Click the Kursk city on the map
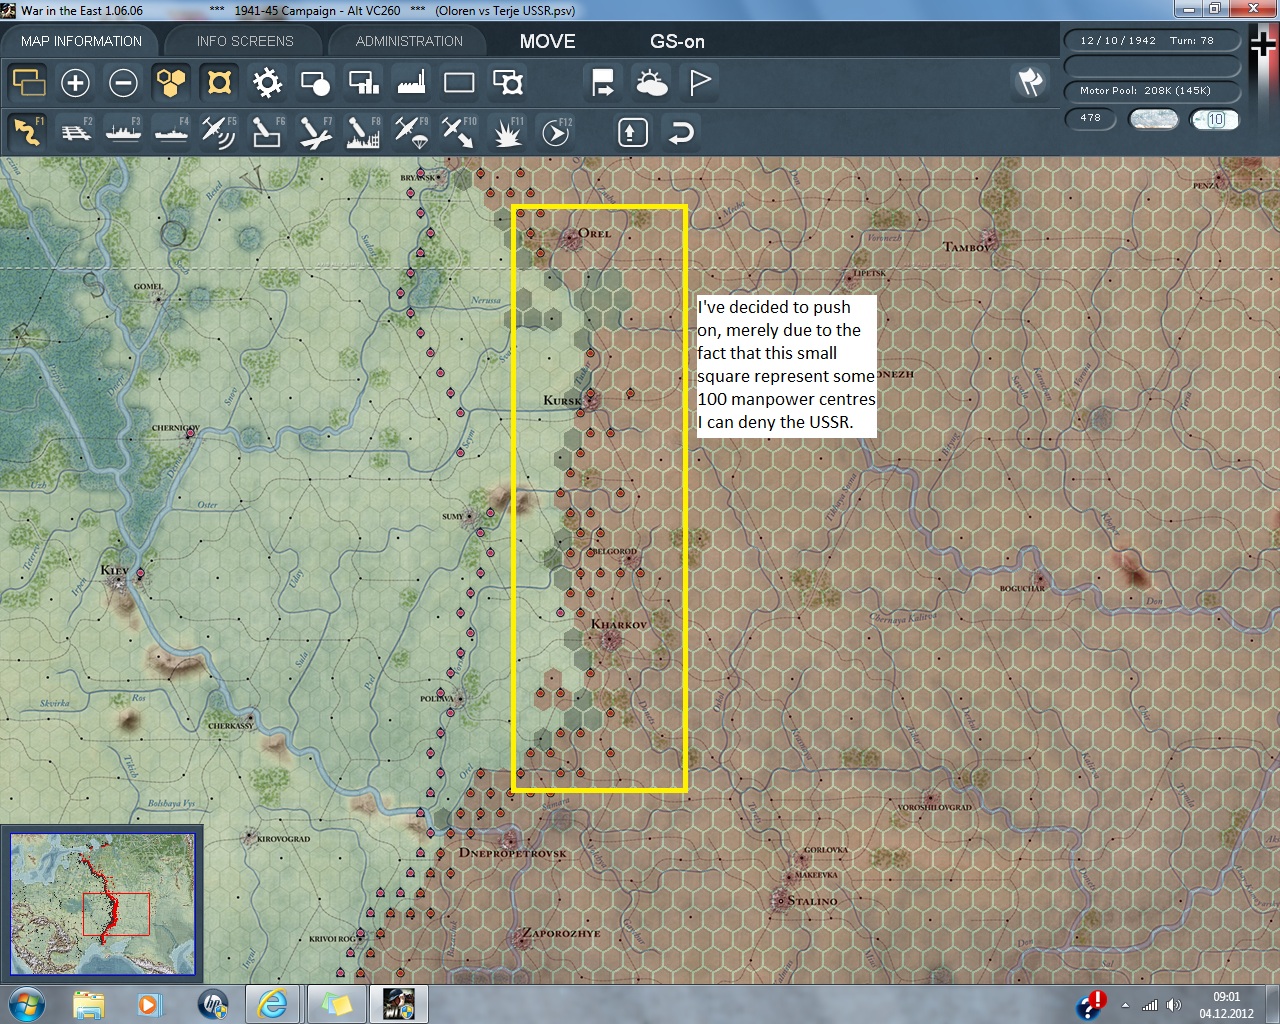Image resolution: width=1280 pixels, height=1024 pixels. (589, 400)
